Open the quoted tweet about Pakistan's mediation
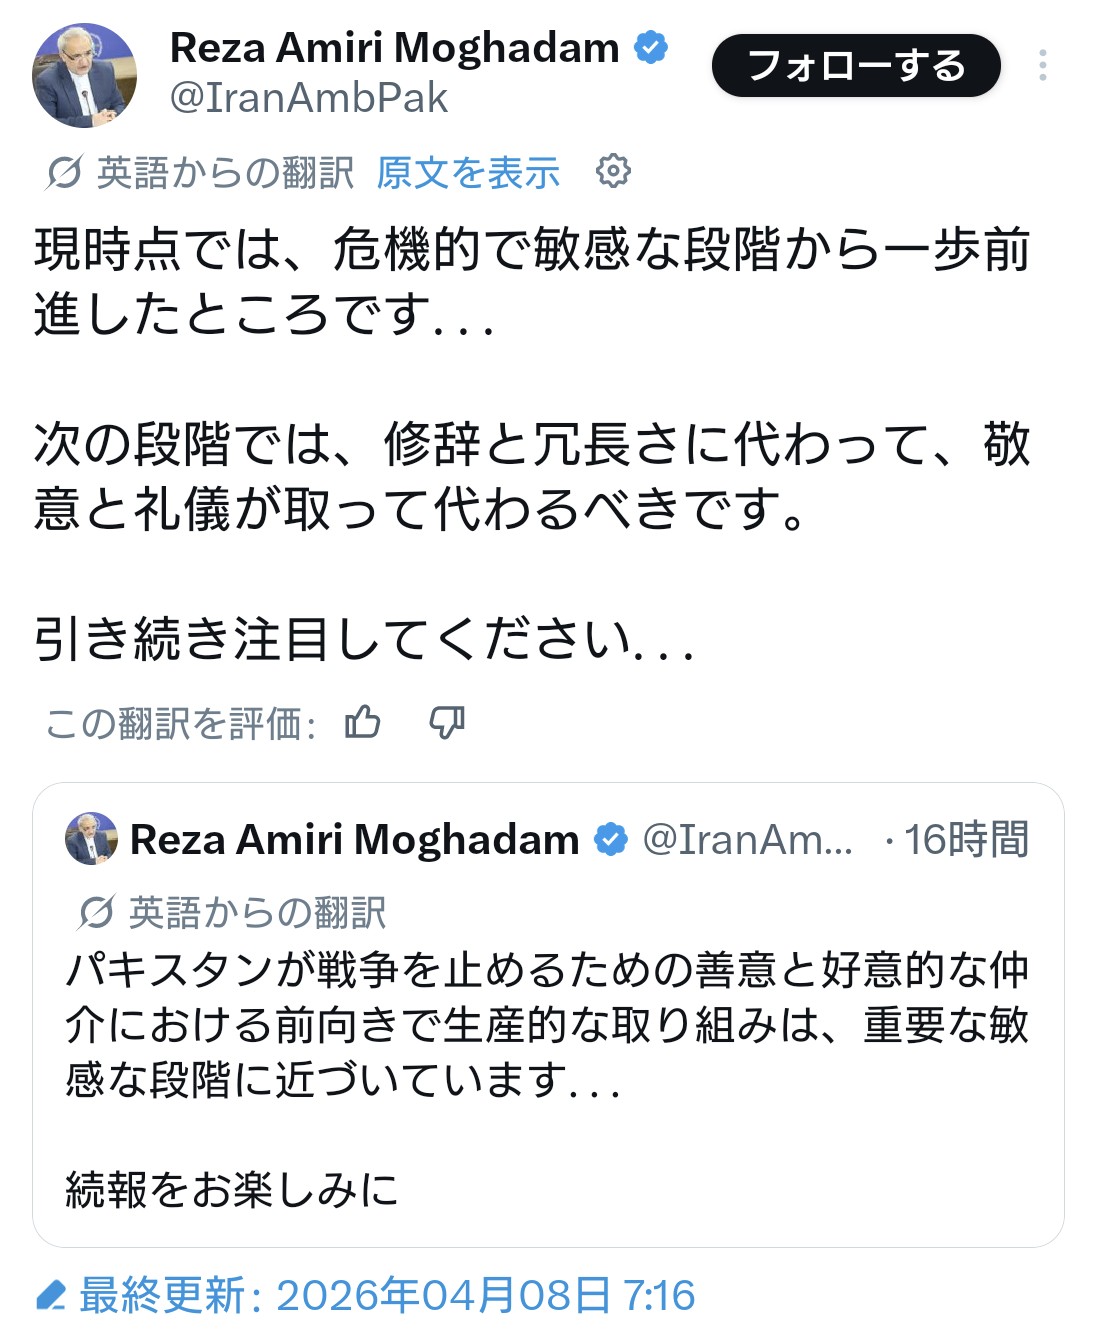The height and width of the screenshot is (1342, 1096). 547,1026
